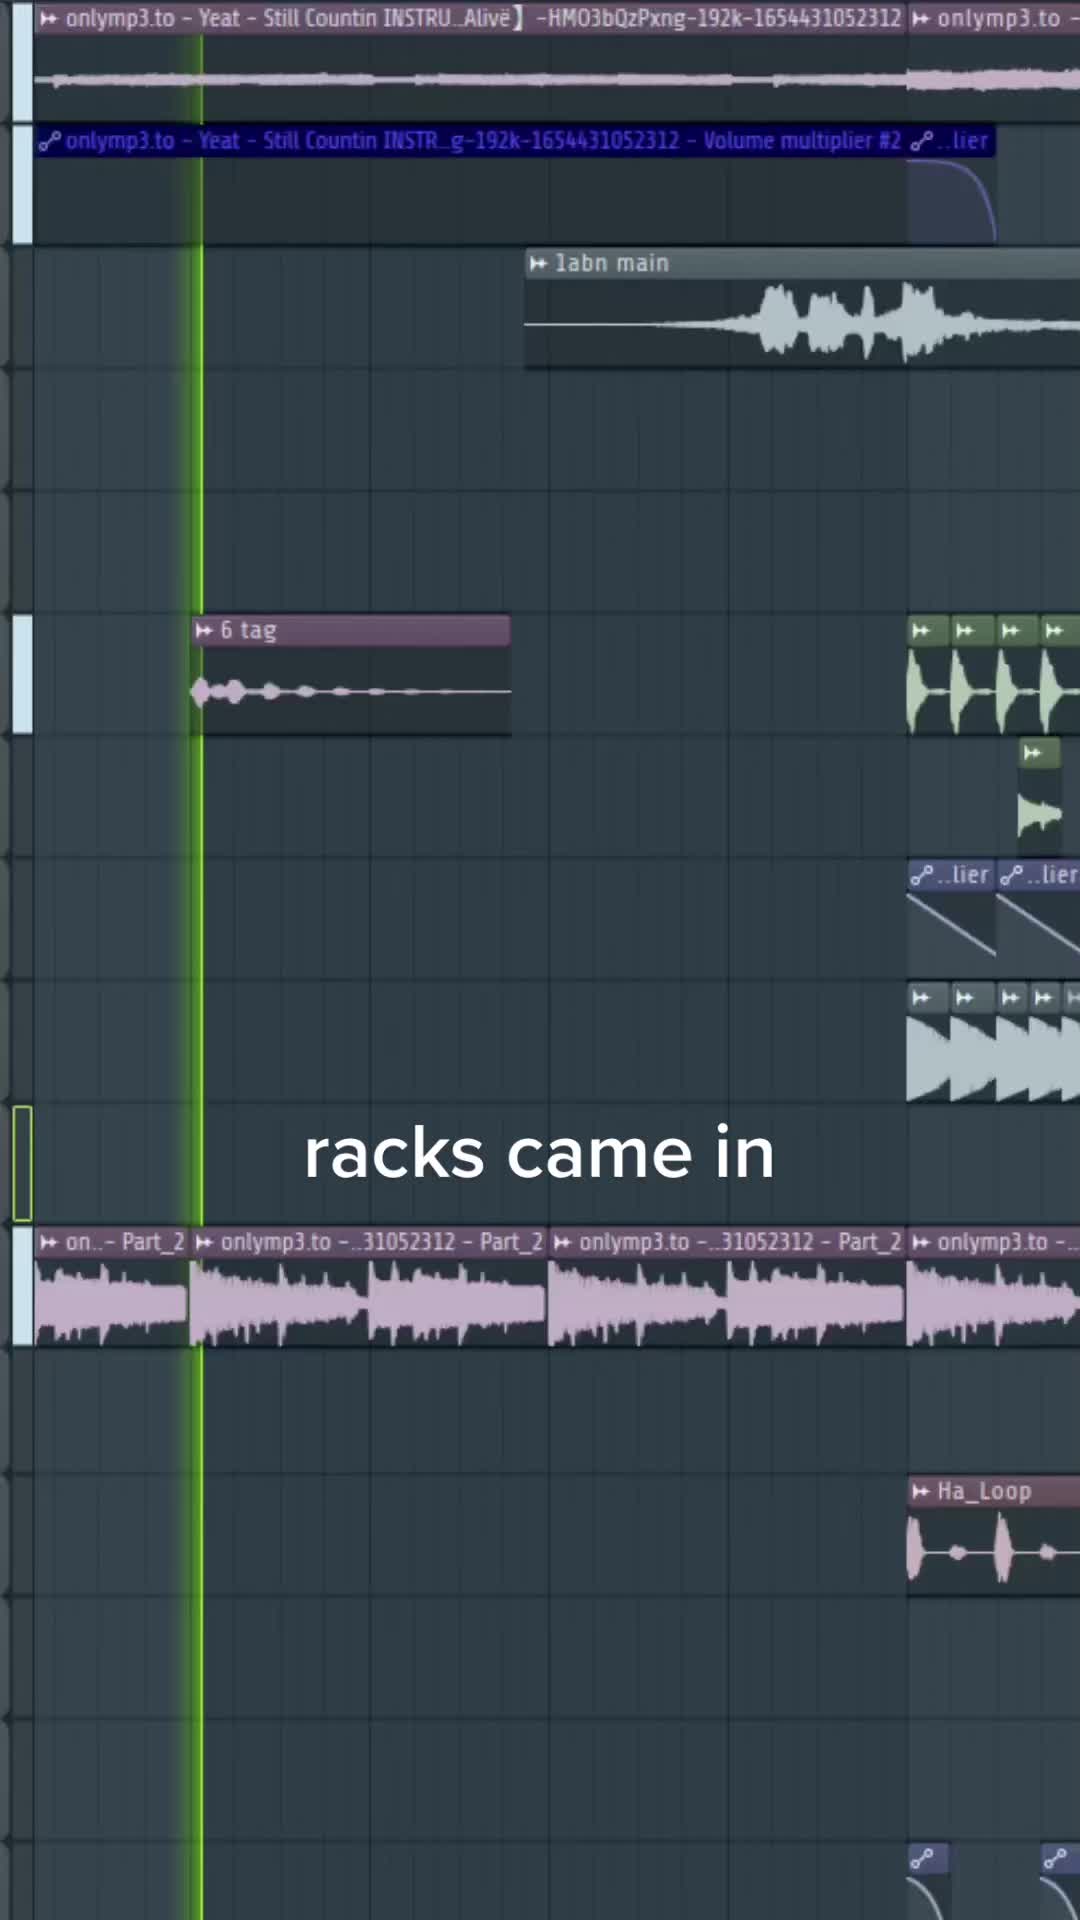This screenshot has height=1920, width=1080.
Task: Click the first small green clip's header icon
Action: point(921,630)
